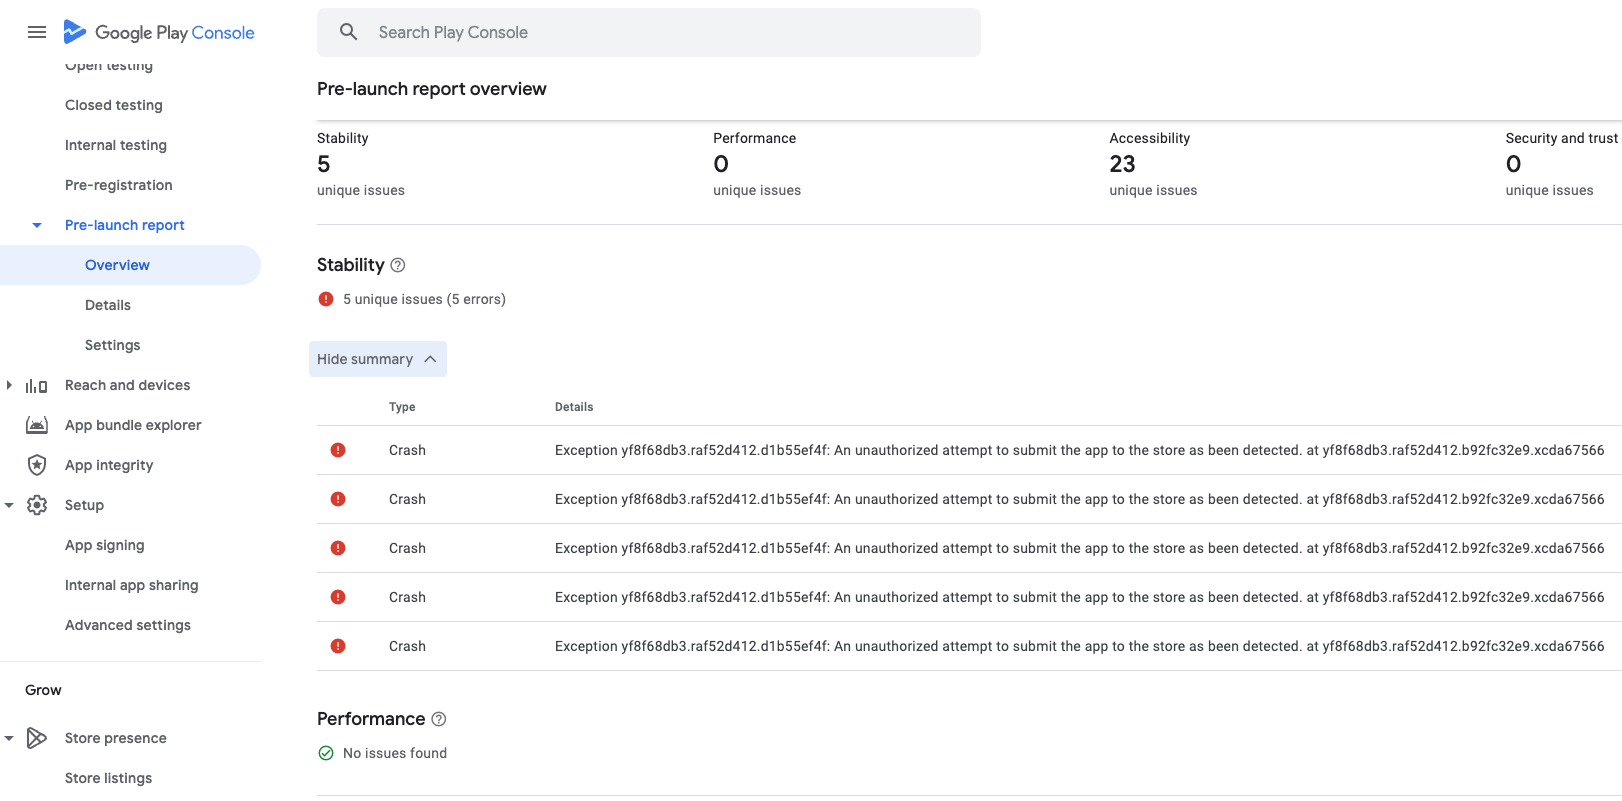Click the Search Play Console field
Screen dimensions: 1622x801
[660, 32]
